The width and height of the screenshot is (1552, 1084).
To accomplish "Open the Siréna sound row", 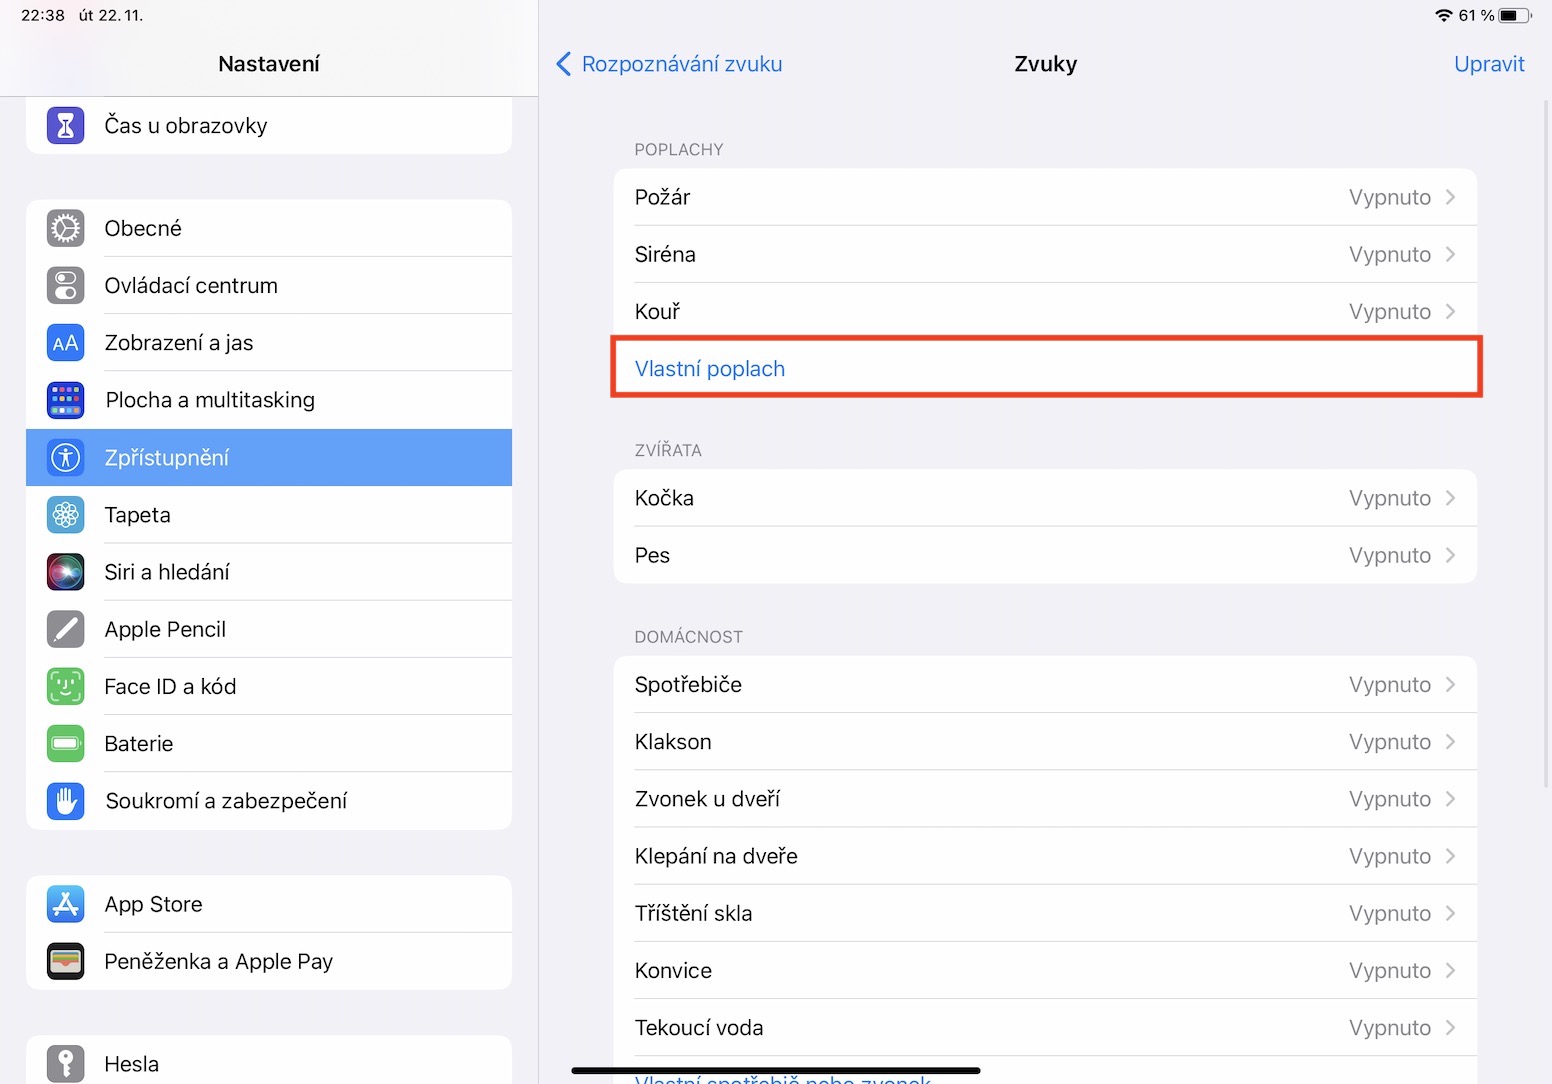I will click(x=1044, y=254).
